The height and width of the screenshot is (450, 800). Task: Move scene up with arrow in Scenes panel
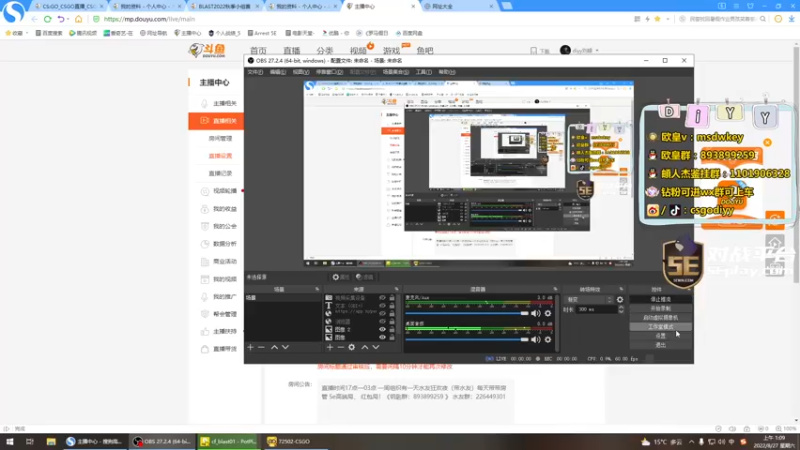pyautogui.click(x=274, y=347)
